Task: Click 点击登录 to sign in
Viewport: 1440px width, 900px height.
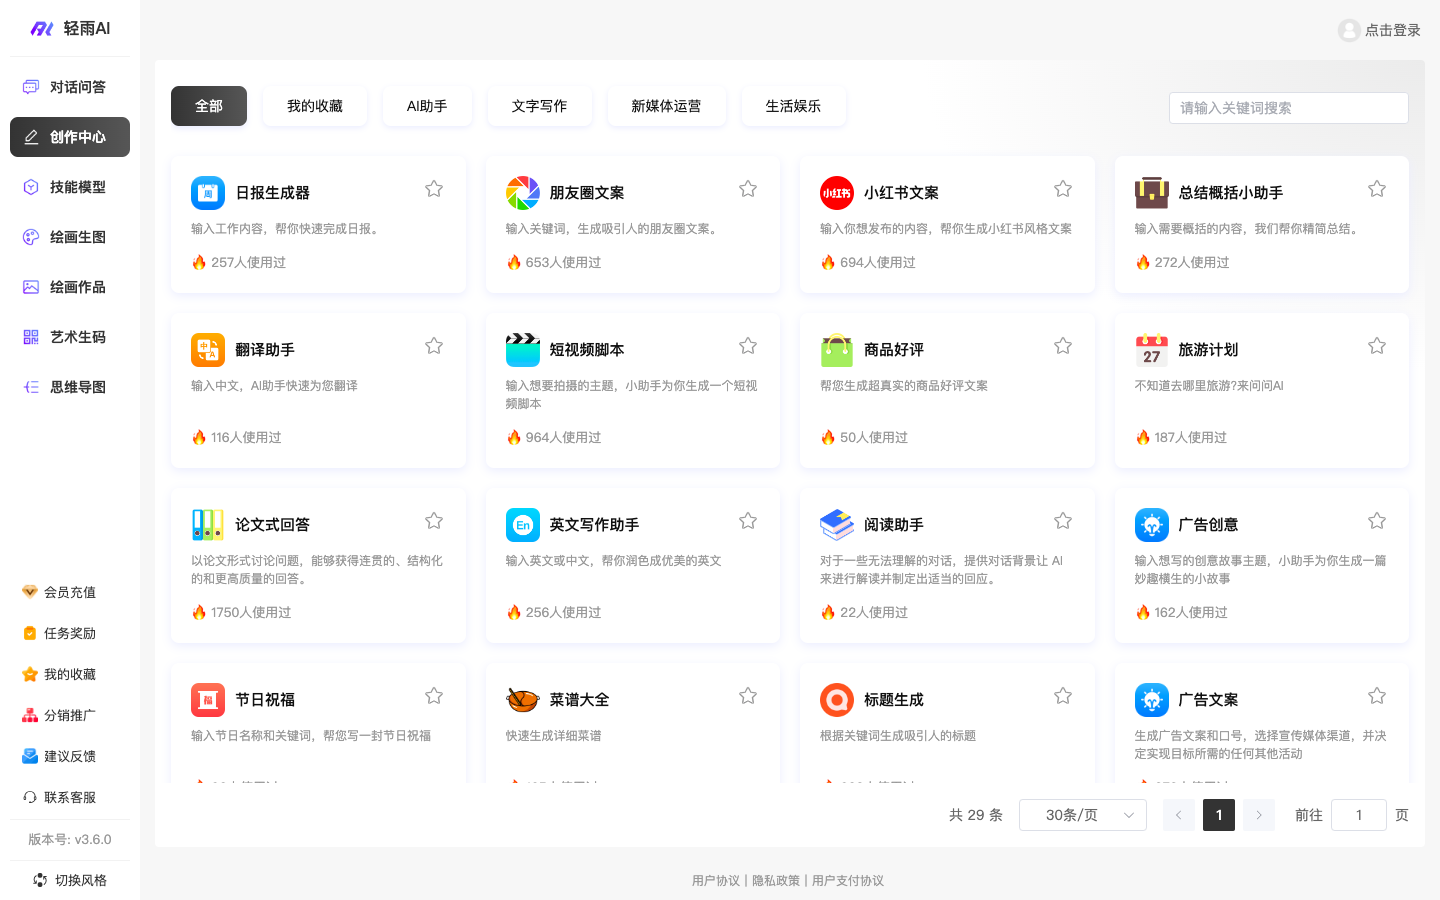Action: tap(1379, 30)
